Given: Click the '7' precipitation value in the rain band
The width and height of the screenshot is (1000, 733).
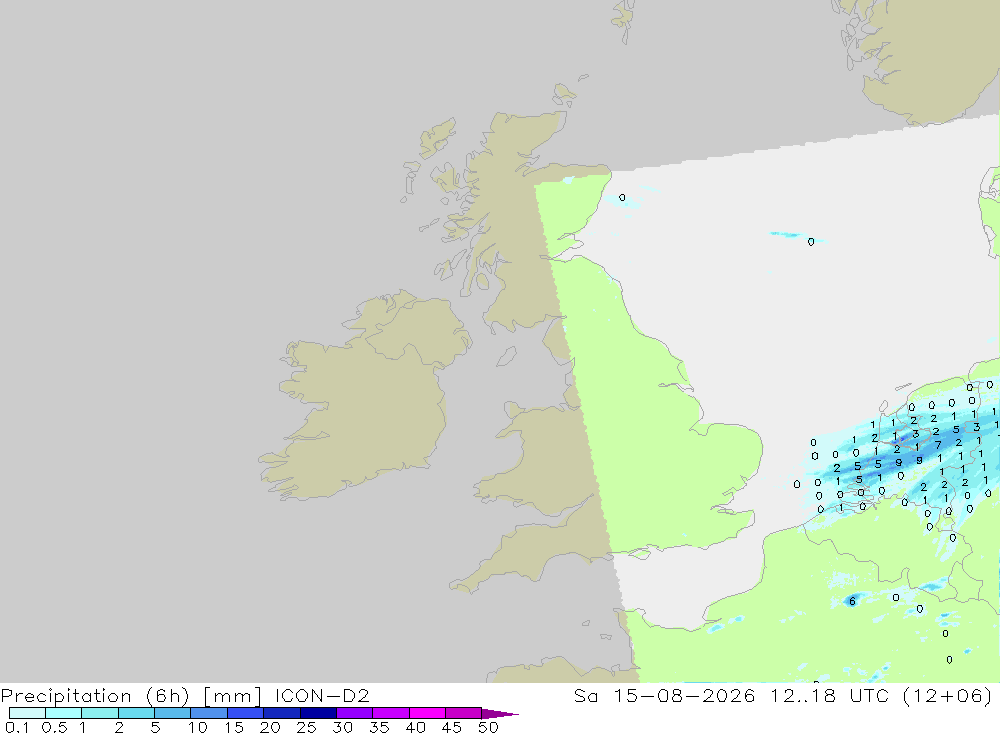Looking at the screenshot, I should pyautogui.click(x=938, y=445).
